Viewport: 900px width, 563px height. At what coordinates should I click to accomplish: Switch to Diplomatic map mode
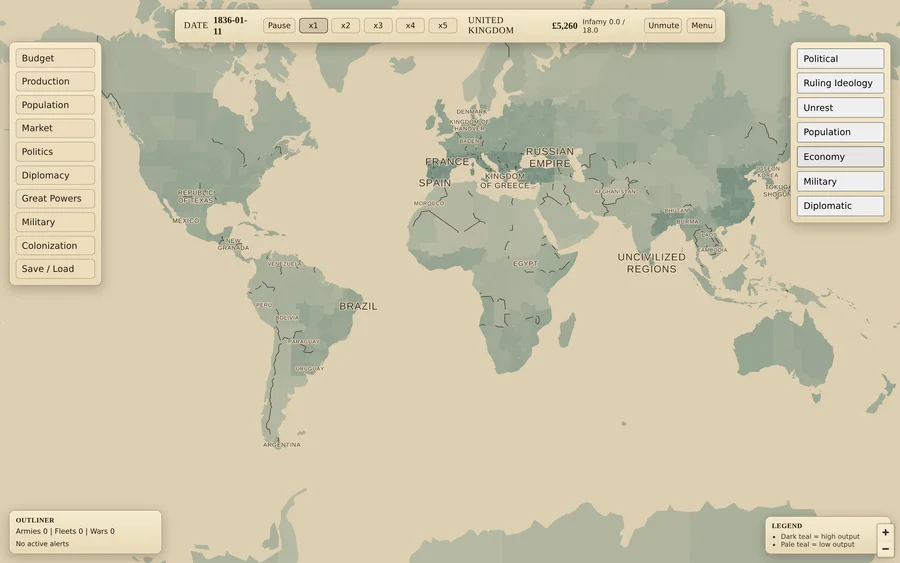pyautogui.click(x=840, y=205)
